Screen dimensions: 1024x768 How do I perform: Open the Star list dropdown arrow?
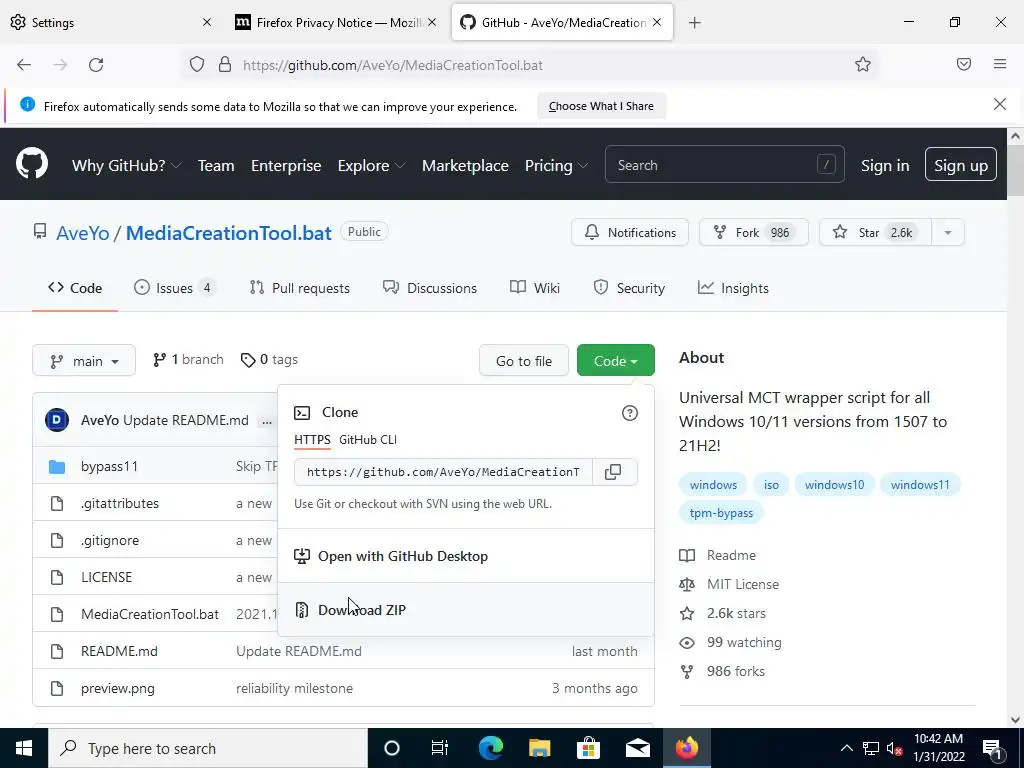[948, 232]
